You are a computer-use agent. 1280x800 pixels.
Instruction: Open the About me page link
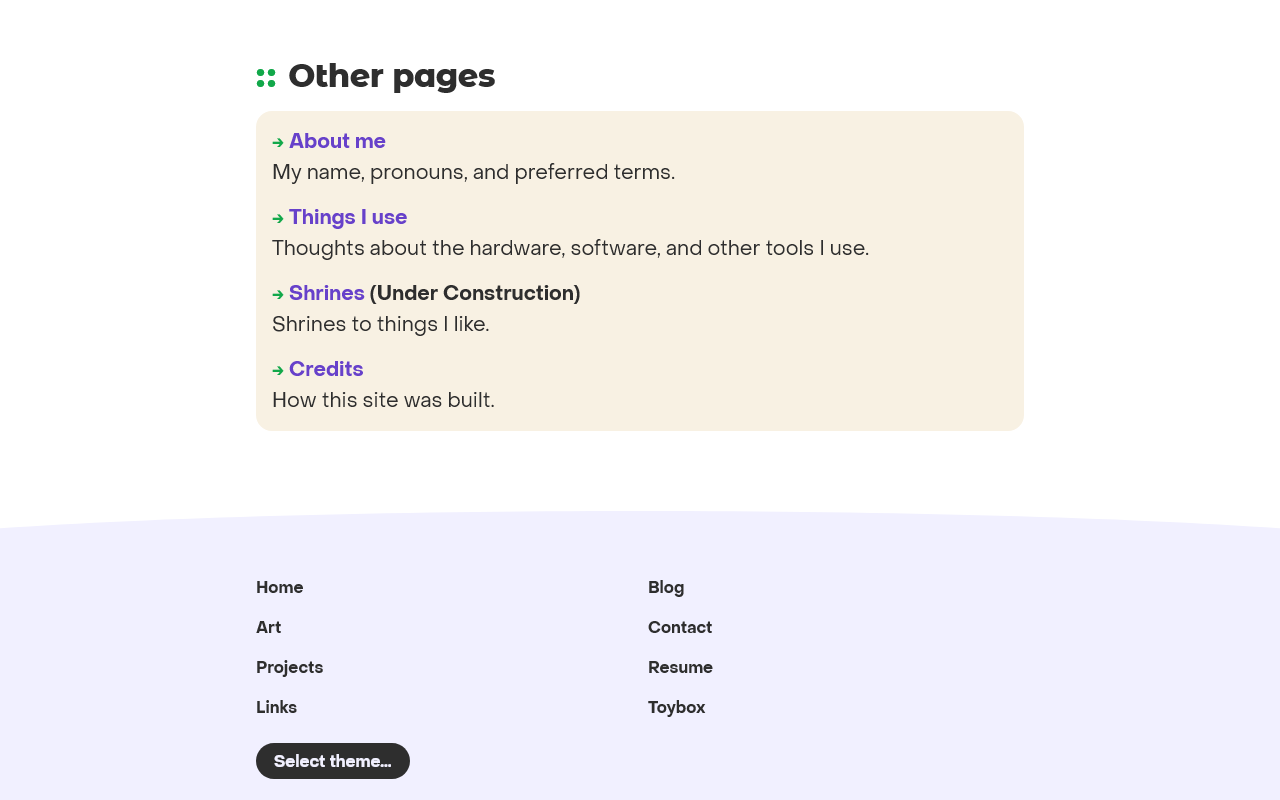click(x=337, y=141)
